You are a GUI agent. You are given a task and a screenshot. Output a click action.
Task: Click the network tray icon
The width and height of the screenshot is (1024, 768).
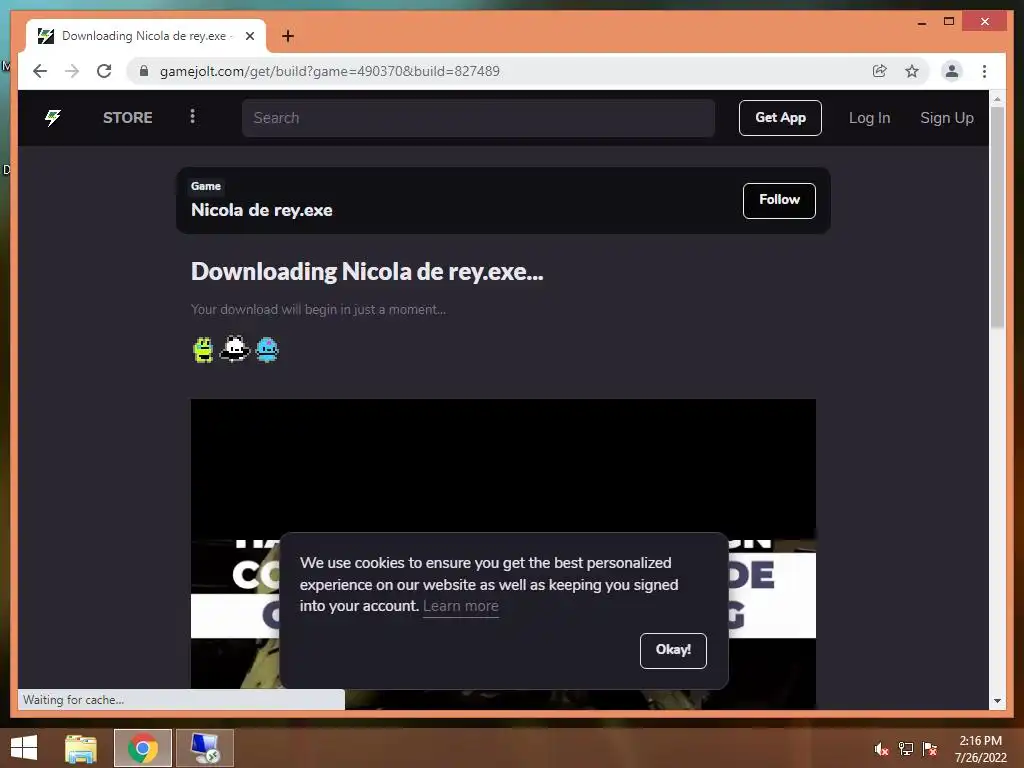tap(906, 749)
